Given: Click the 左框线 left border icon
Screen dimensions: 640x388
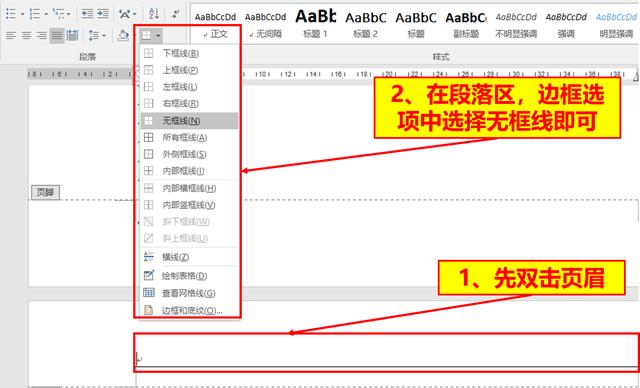Looking at the screenshot, I should point(149,87).
